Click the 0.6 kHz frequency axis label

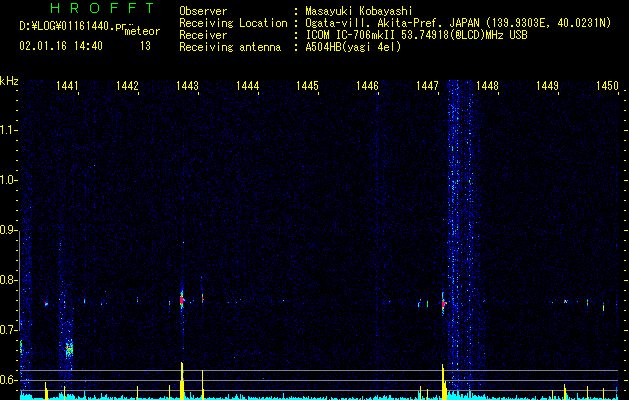[8, 380]
